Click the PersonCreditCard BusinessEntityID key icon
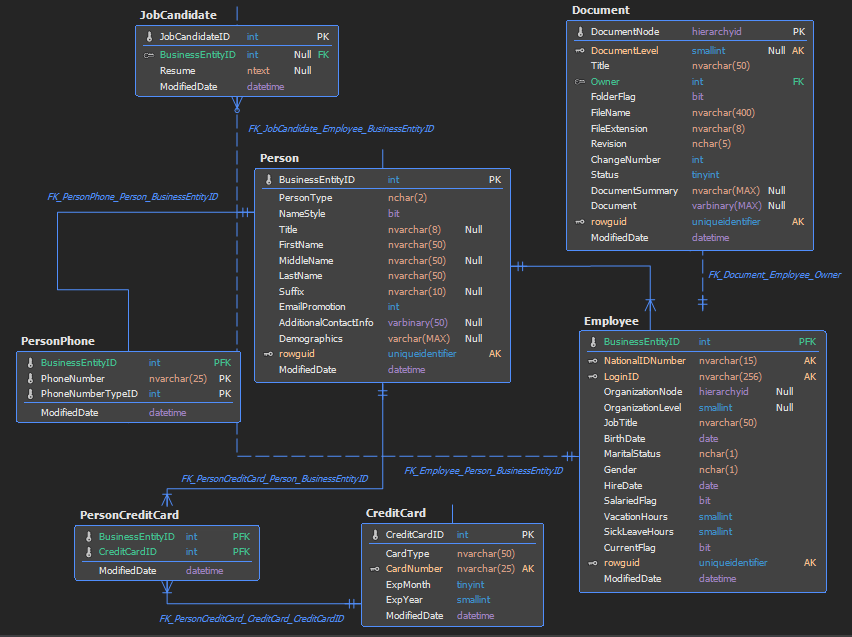The width and height of the screenshot is (852, 637). pos(89,537)
